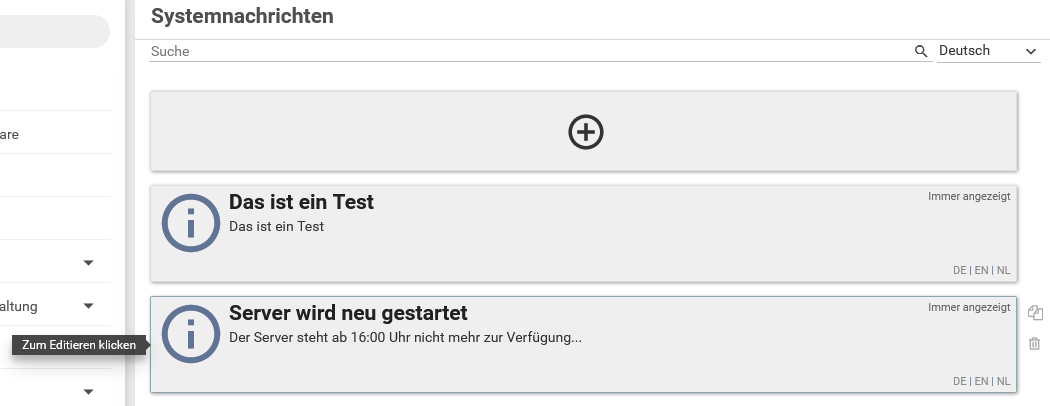Viewport: 1050px width, 406px height.
Task: Expand the sidebar arrow below the "altung" entry
Action: pyautogui.click(x=88, y=391)
